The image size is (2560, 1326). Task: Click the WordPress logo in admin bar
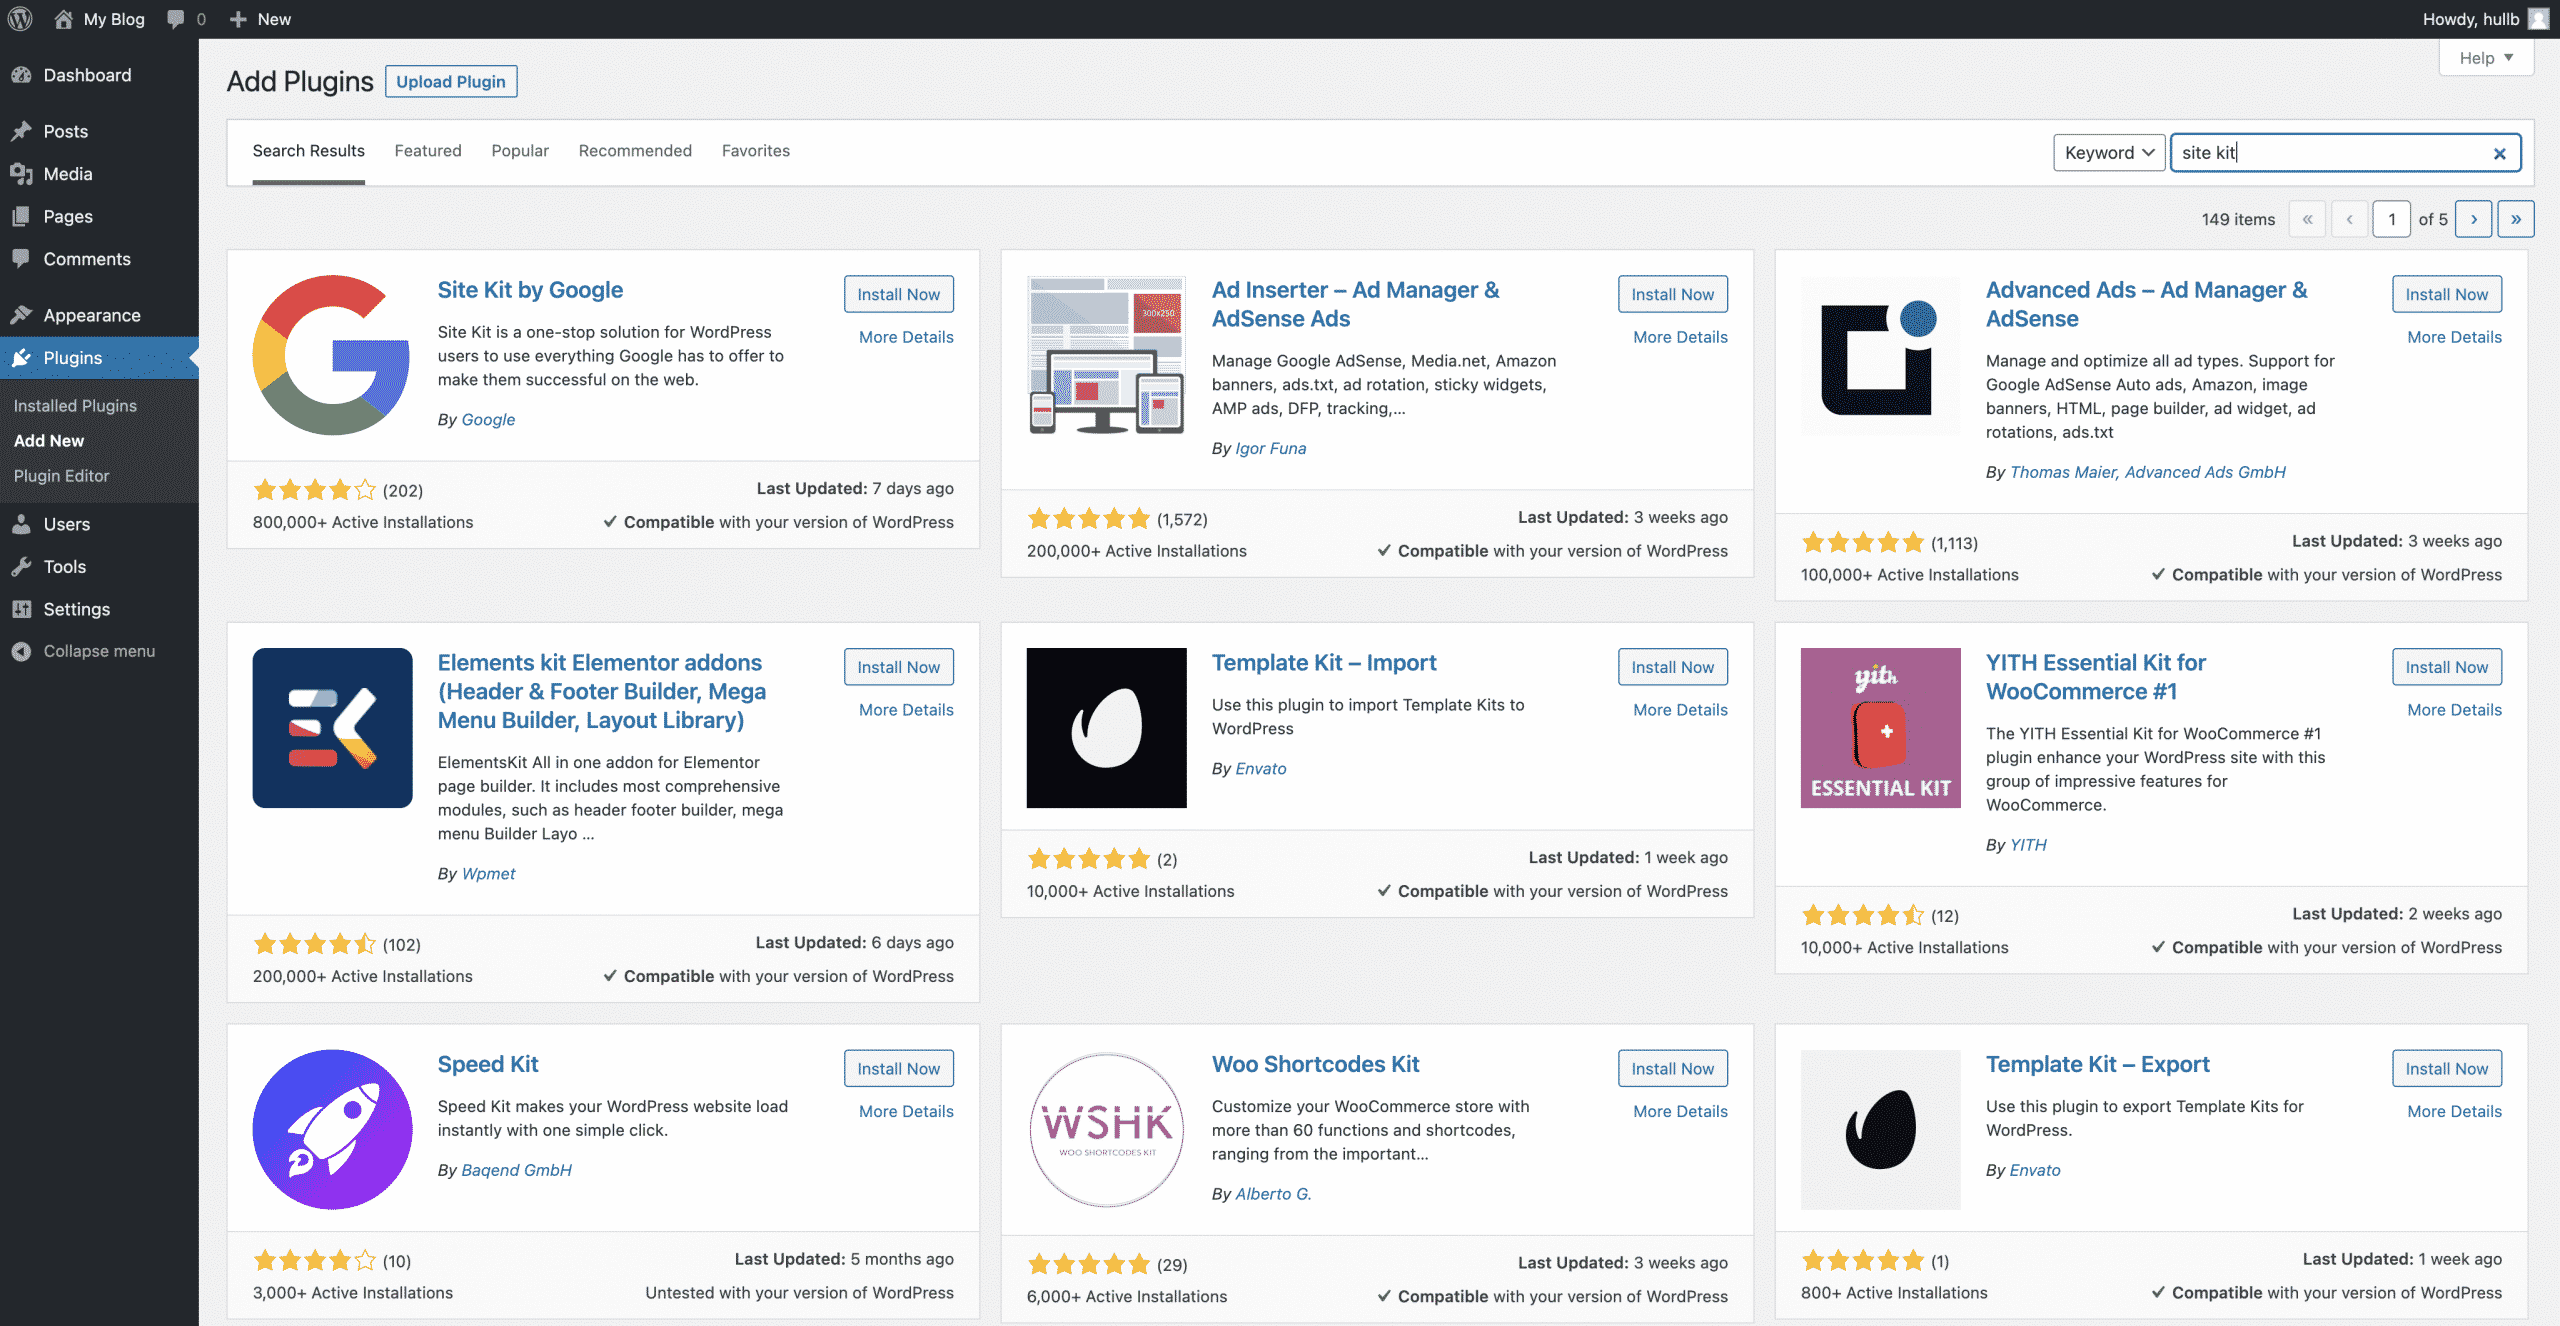(20, 19)
